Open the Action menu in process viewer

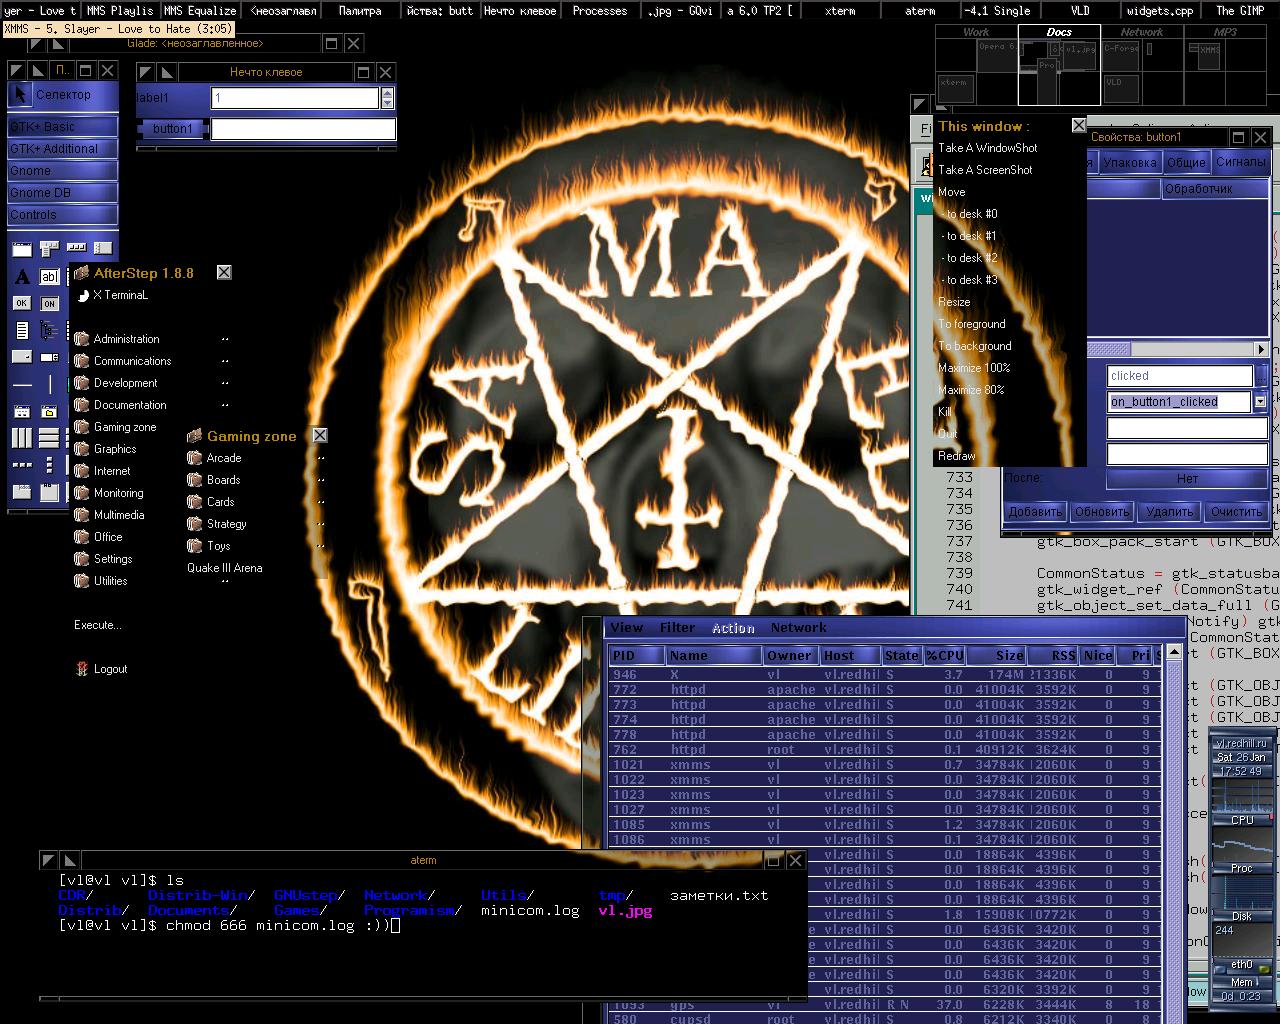pyautogui.click(x=733, y=628)
